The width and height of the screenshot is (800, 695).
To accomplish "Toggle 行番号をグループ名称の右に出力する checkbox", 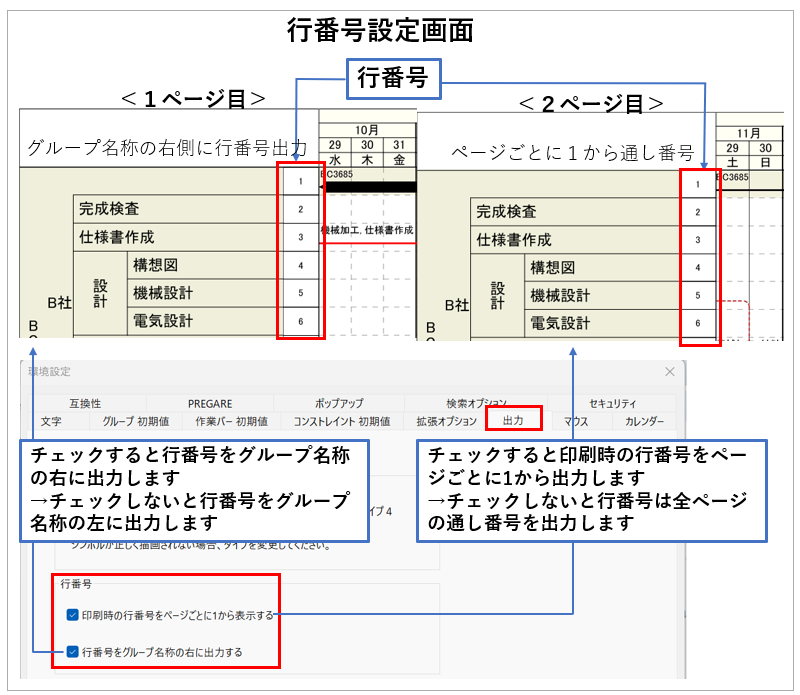I will (71, 652).
